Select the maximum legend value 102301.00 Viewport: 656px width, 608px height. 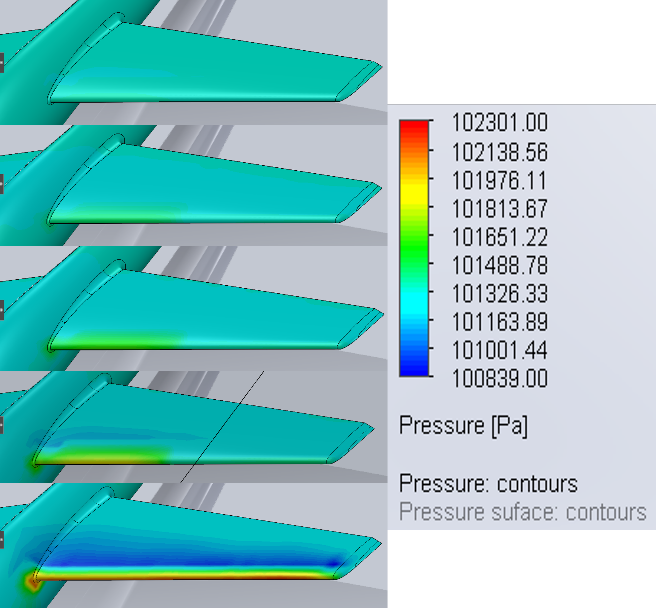point(499,123)
